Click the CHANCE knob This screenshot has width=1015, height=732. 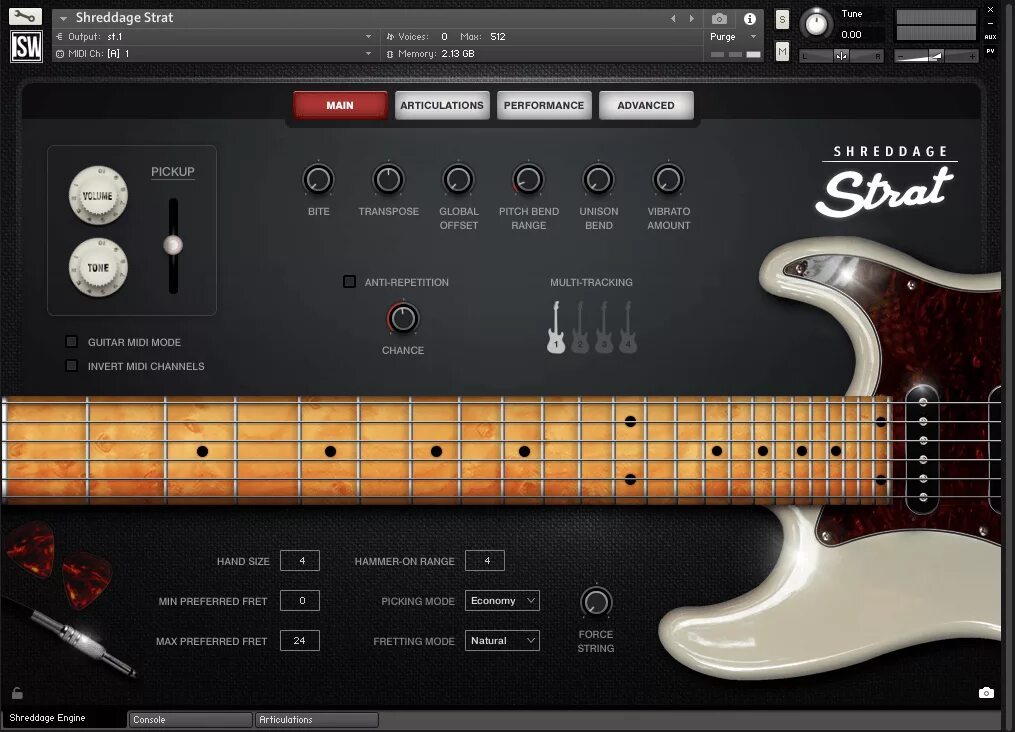click(402, 318)
